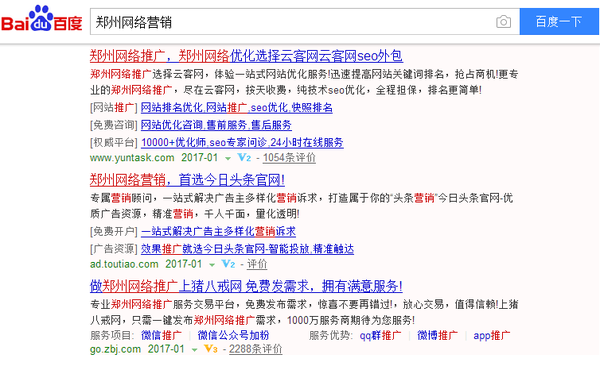Viewport: 600px width, 370px height.
Task: Click 2017-01 date beside www.yuntask.com
Action: click(200, 158)
